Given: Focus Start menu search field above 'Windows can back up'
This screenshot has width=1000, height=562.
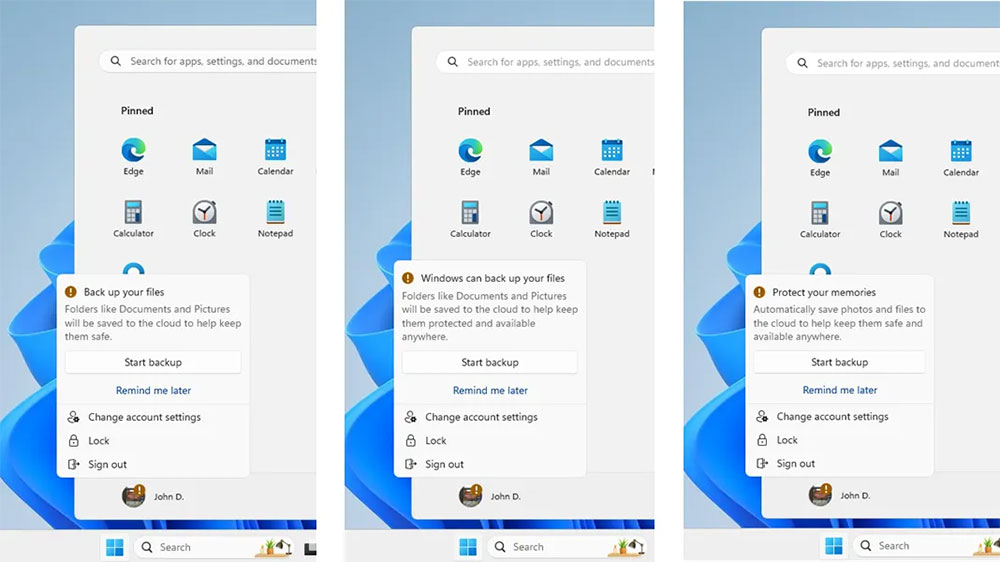Looking at the screenshot, I should (x=545, y=62).
